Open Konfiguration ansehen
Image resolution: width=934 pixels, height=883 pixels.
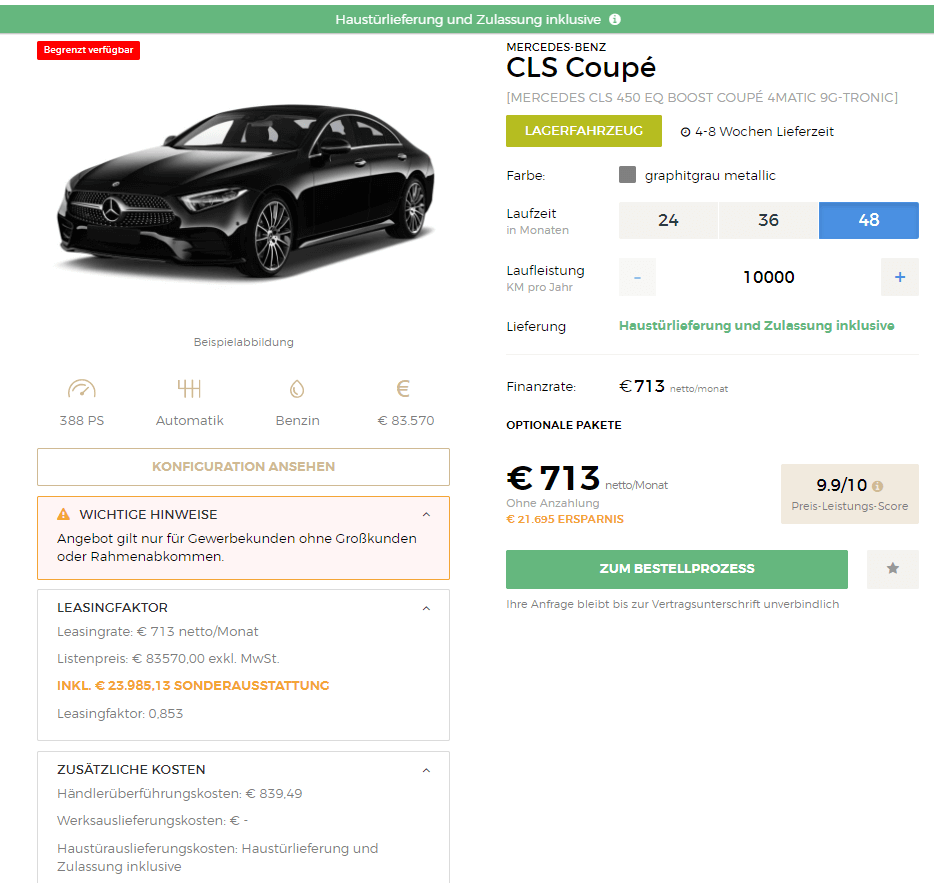244,467
